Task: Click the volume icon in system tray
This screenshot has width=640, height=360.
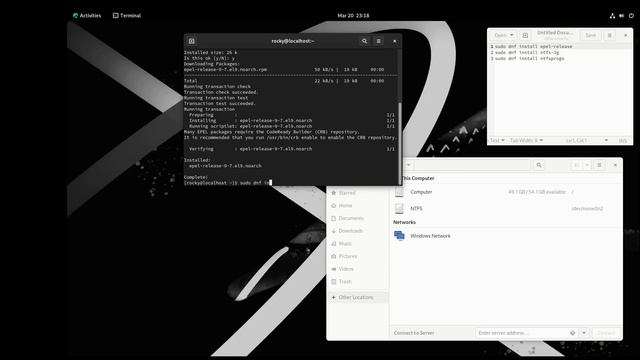Action: pos(622,16)
